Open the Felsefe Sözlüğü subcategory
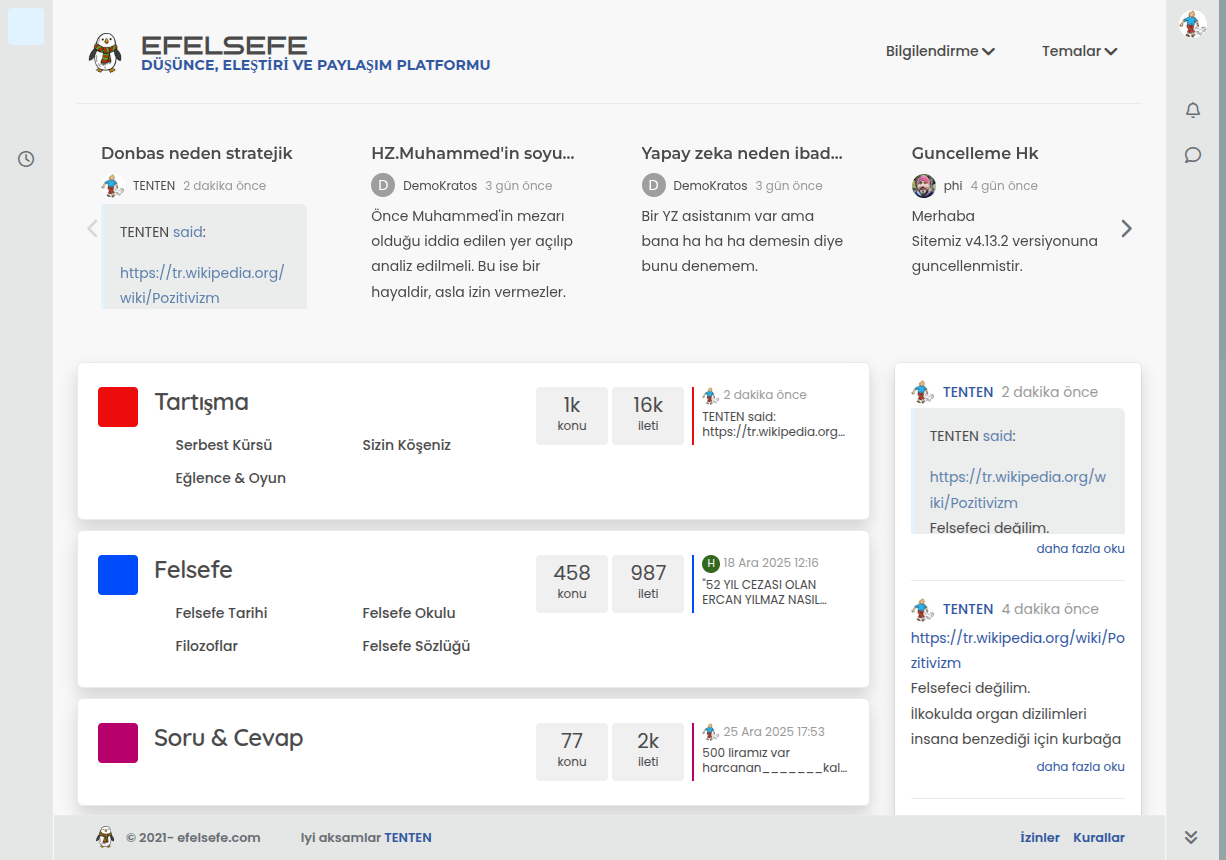The width and height of the screenshot is (1226, 860). click(x=416, y=646)
